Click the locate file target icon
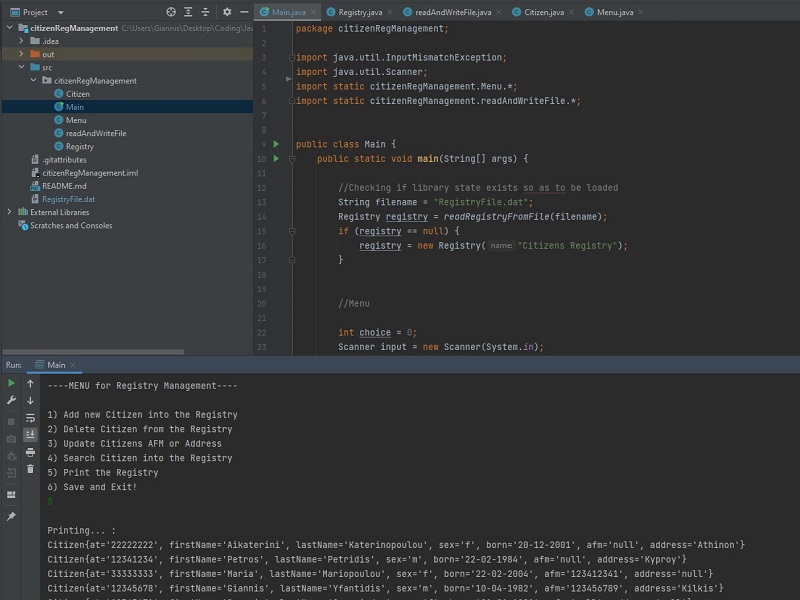 [x=171, y=12]
